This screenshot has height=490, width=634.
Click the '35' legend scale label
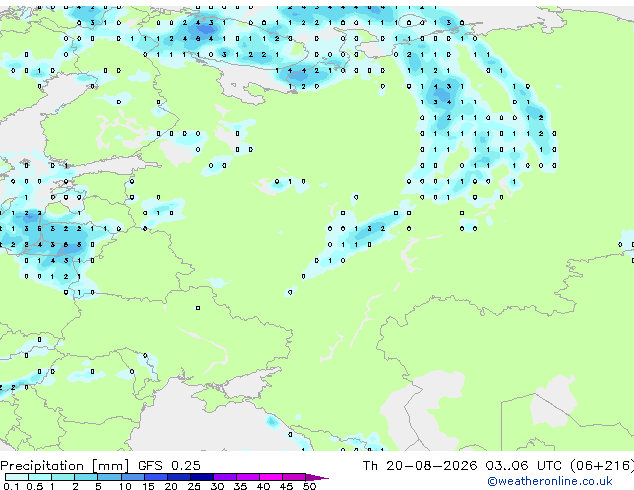coord(241,486)
